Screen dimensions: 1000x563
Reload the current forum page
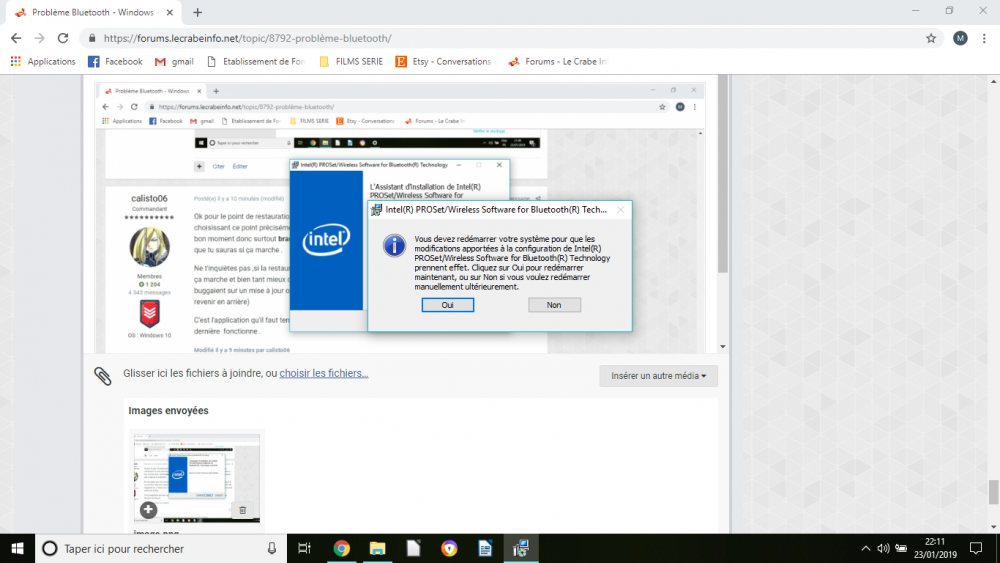click(x=63, y=38)
